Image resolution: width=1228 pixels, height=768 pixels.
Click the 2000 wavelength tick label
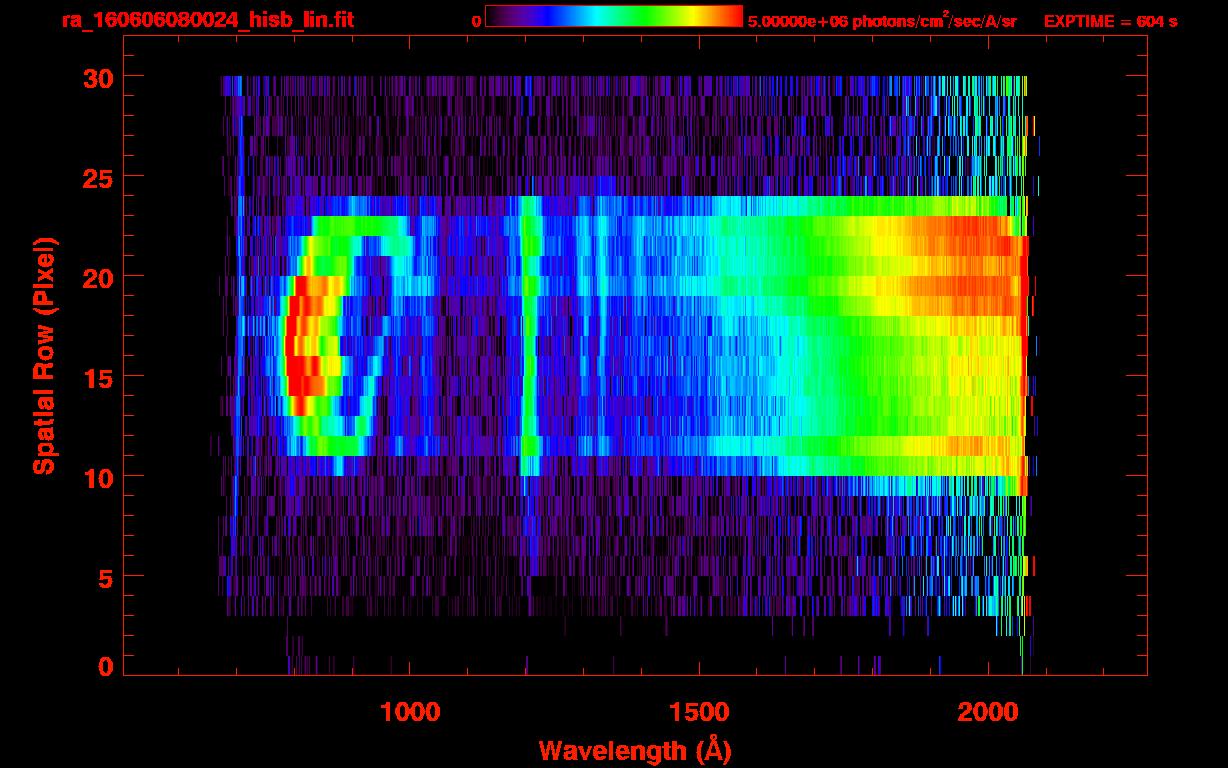point(988,711)
